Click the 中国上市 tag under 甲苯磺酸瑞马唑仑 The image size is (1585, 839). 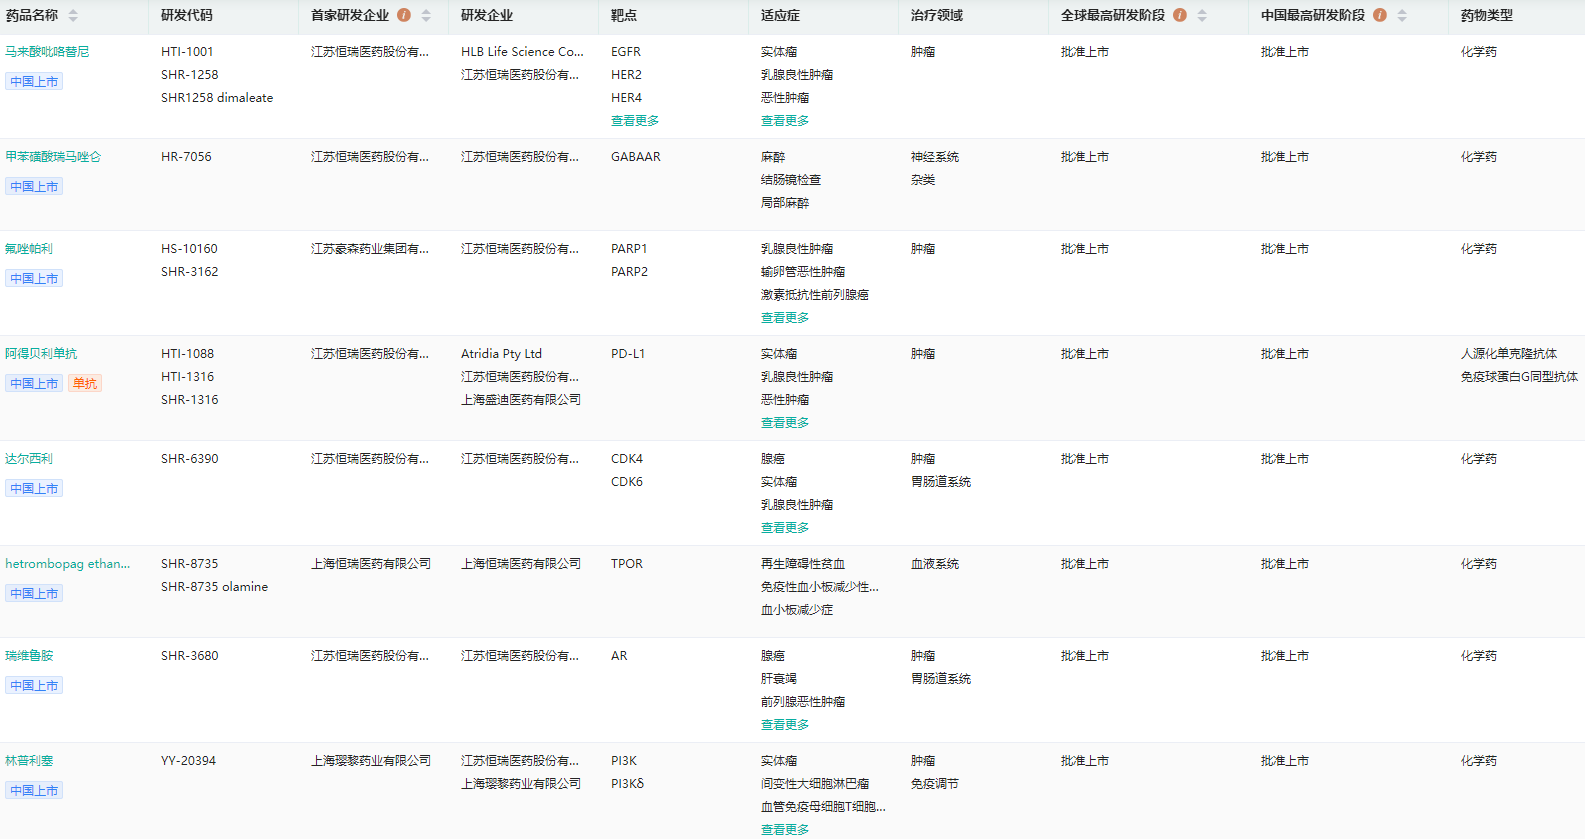tap(34, 187)
